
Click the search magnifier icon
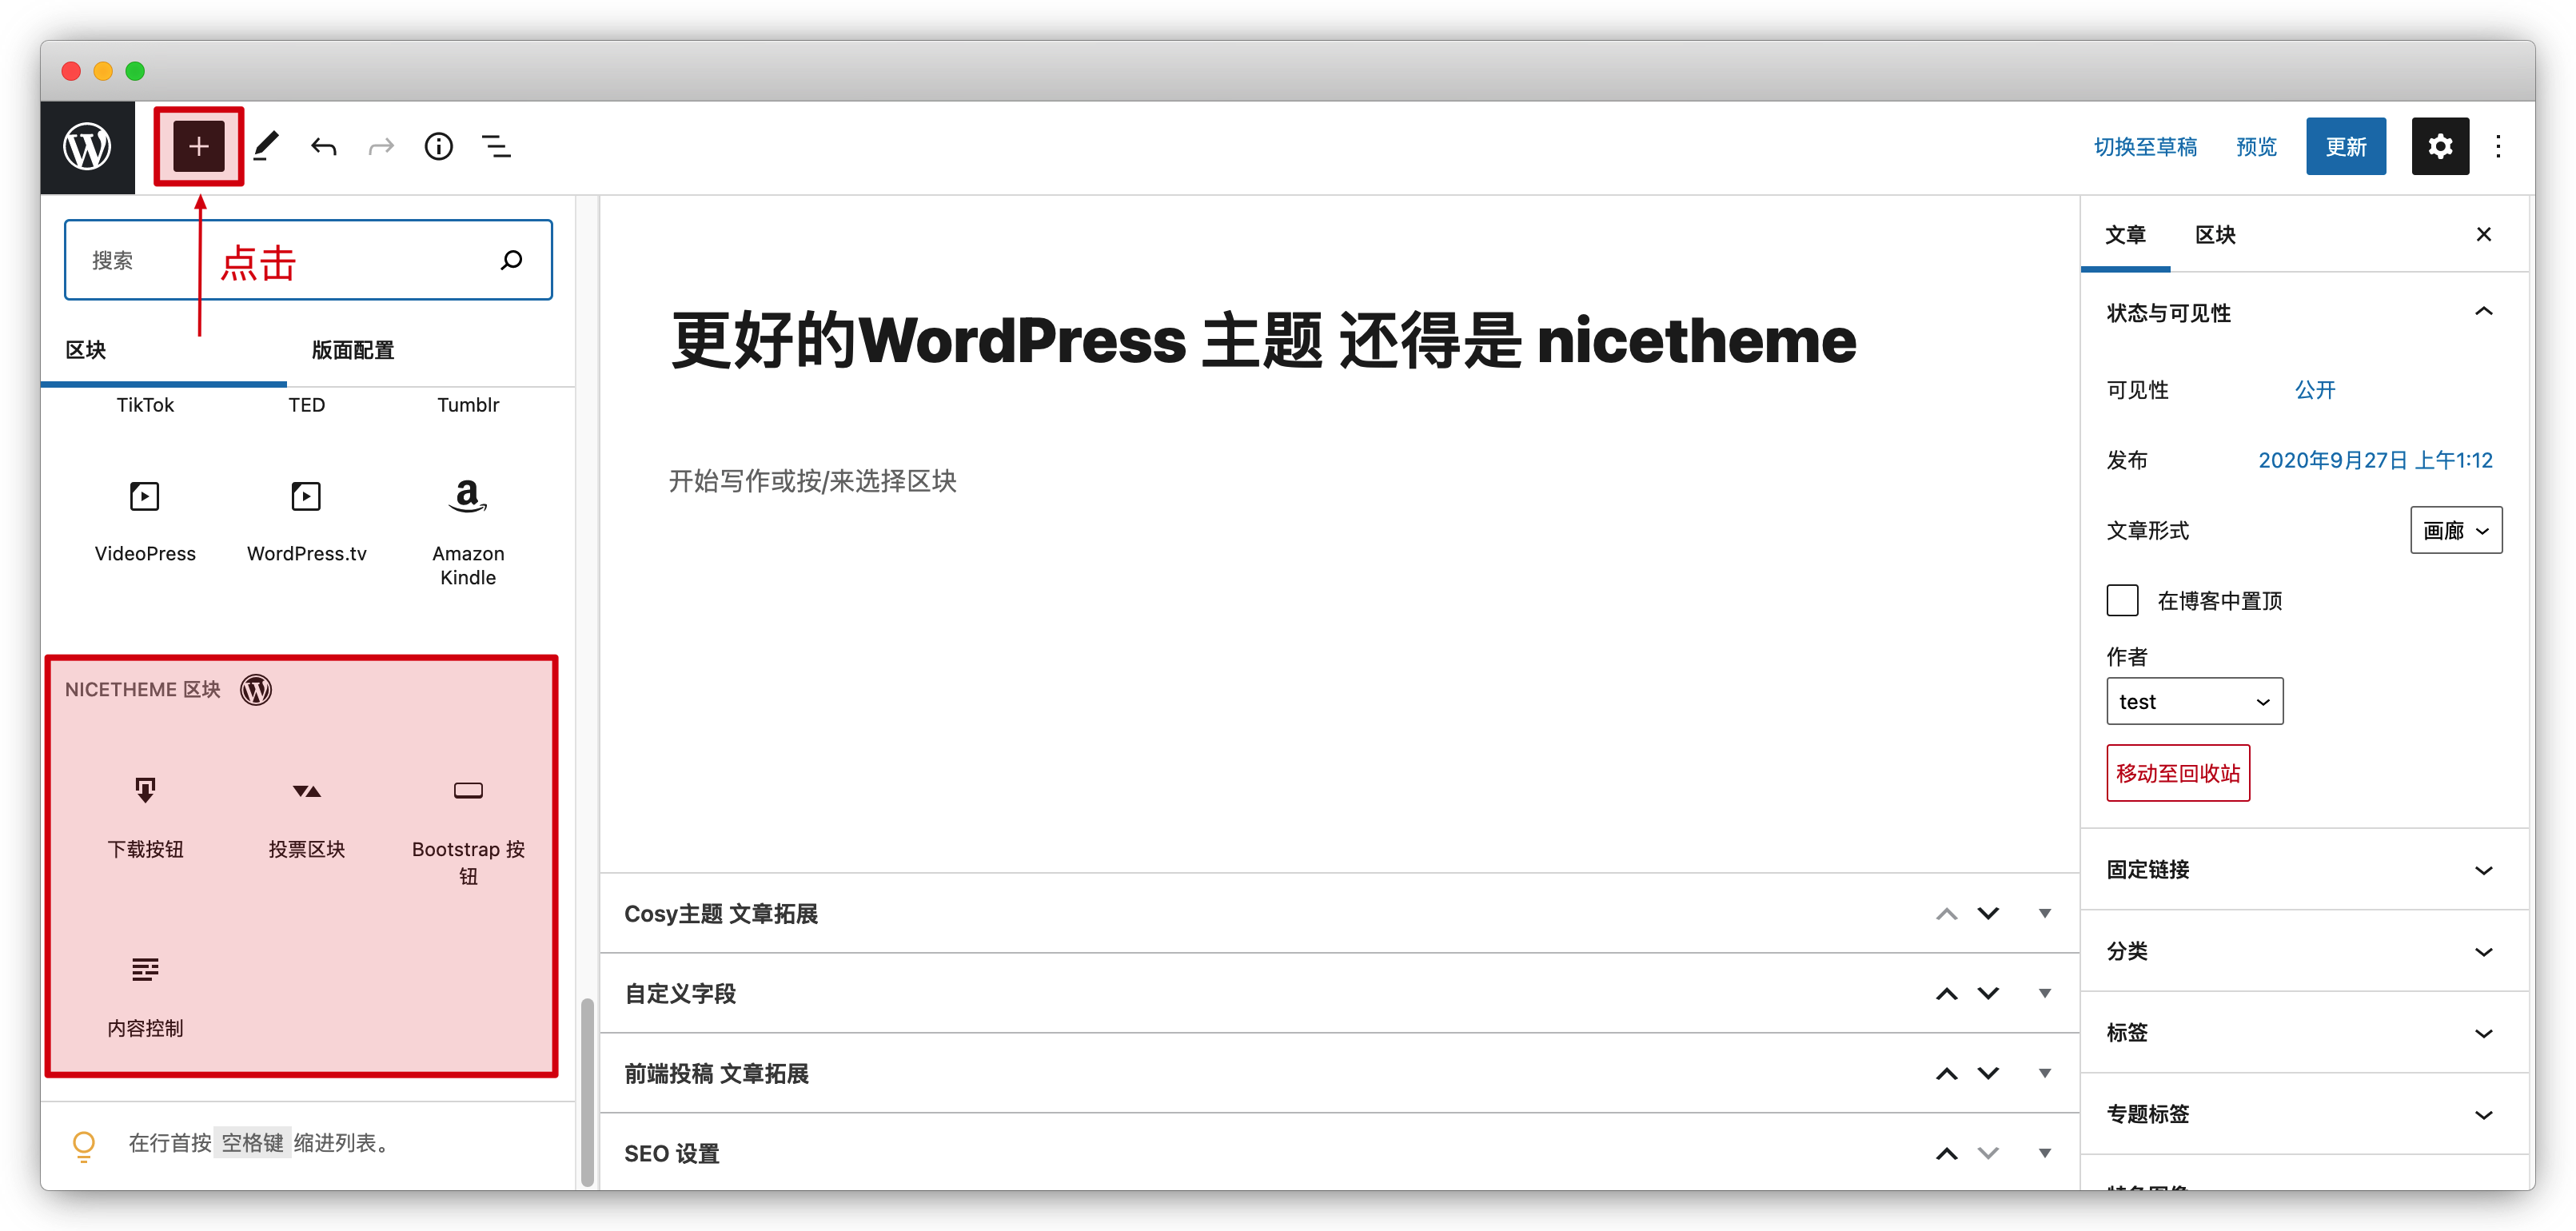pos(511,260)
